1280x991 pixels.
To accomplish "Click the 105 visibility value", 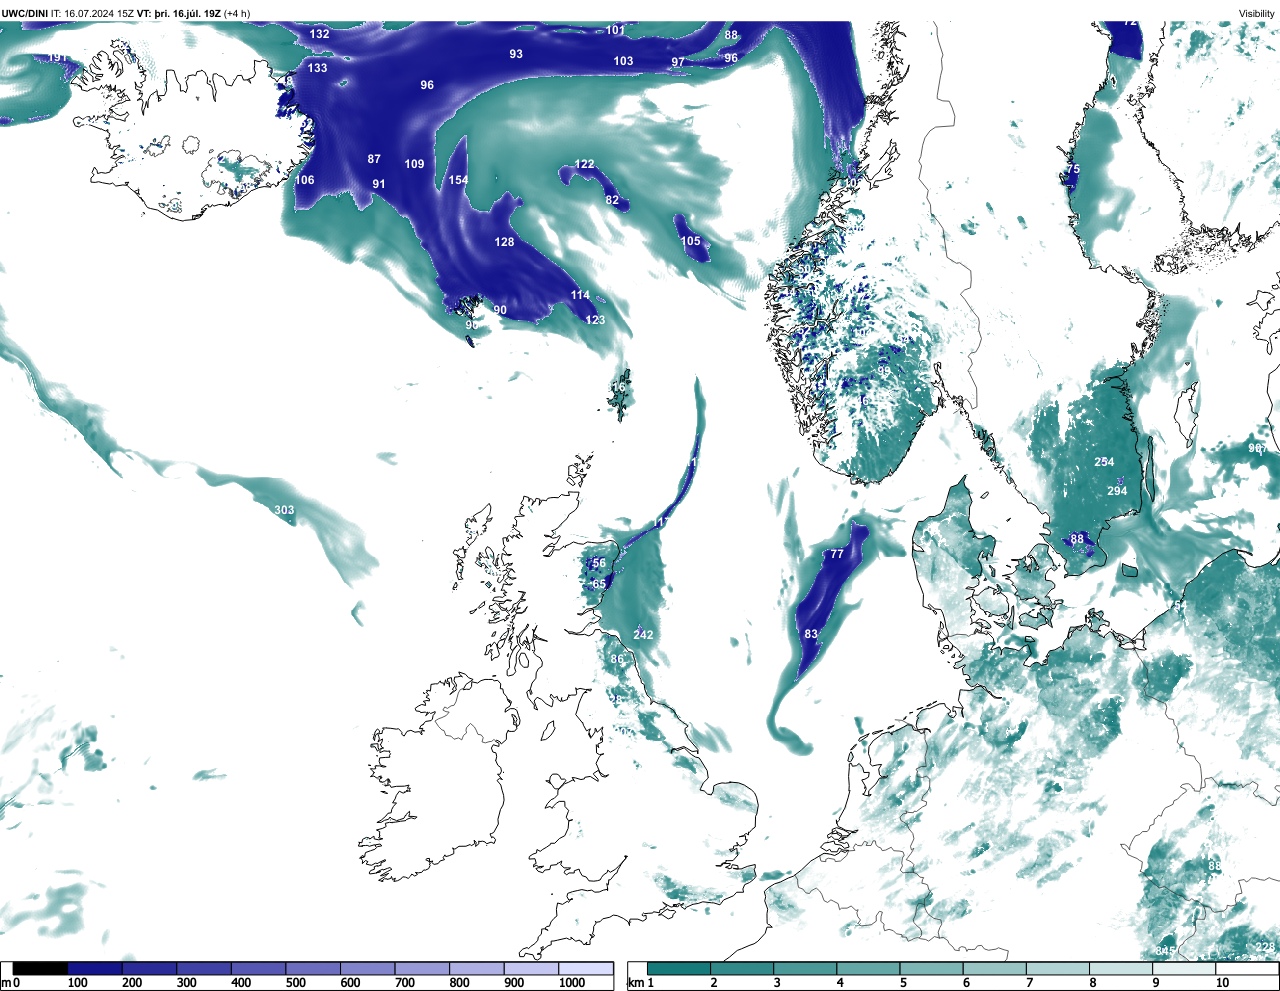I will pos(691,241).
